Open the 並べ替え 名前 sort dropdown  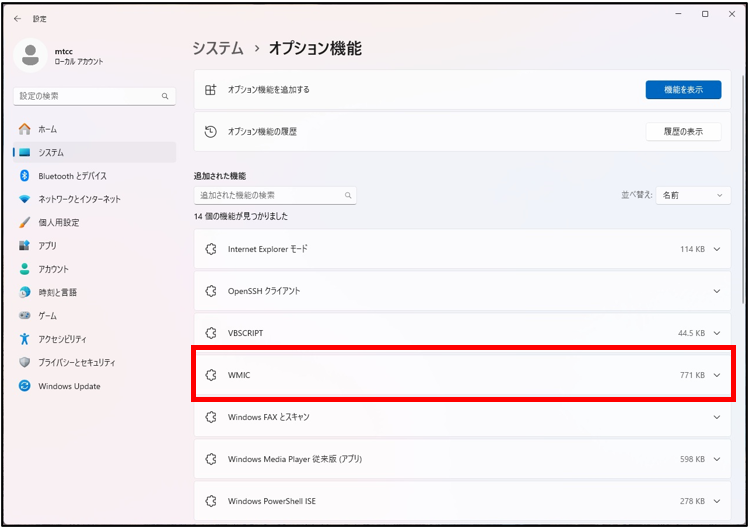[x=693, y=195]
